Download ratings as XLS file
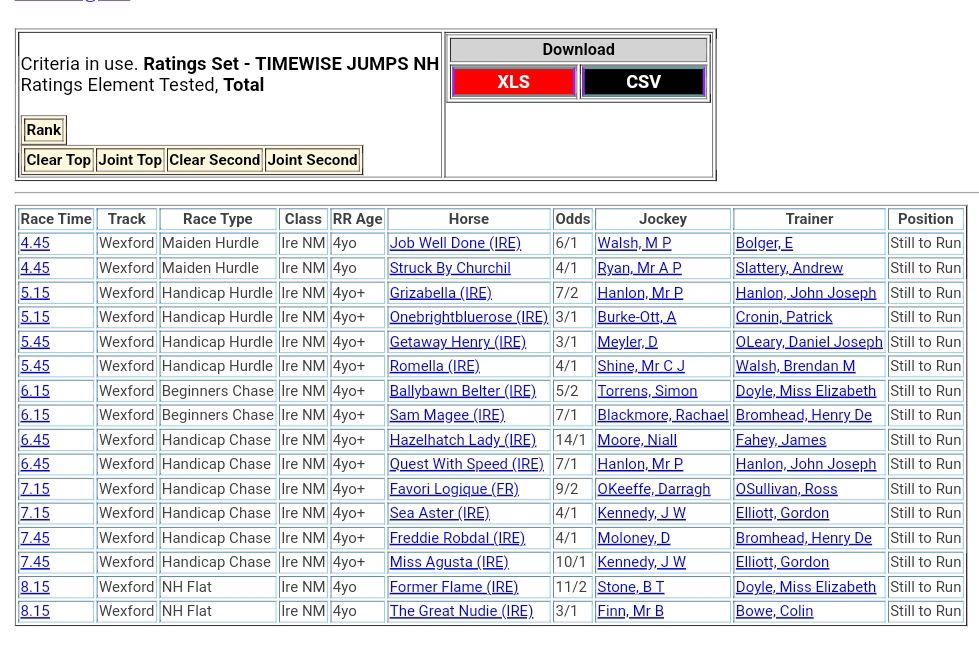 [513, 82]
